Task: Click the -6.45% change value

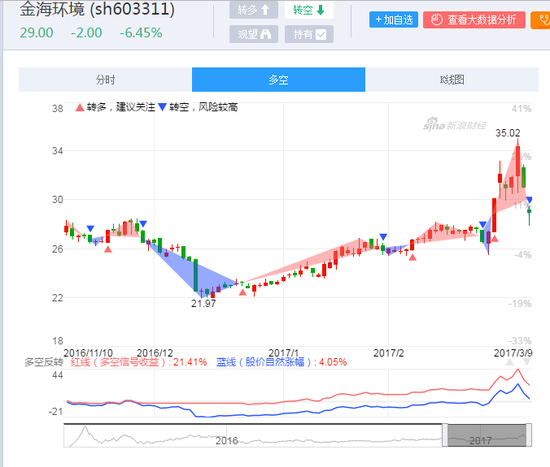Action: pos(141,33)
